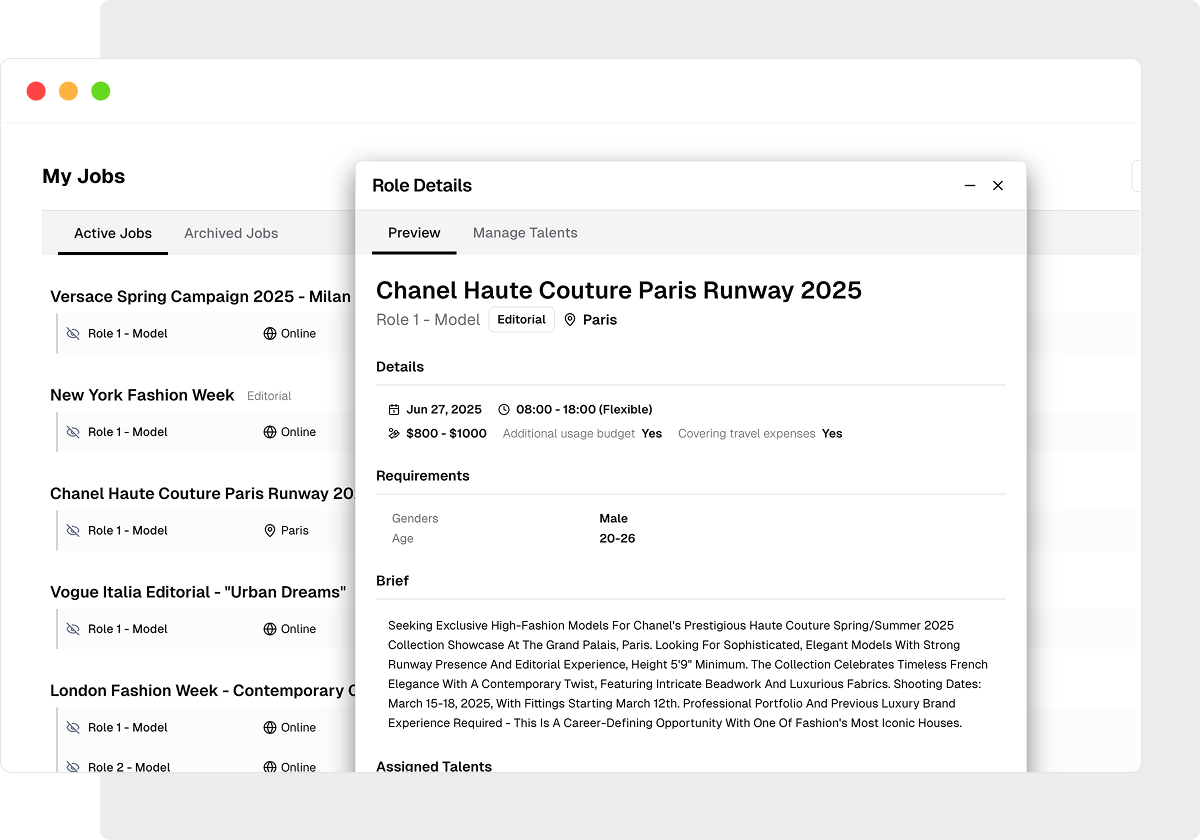Switch to the Manage Talents tab

[x=525, y=233]
